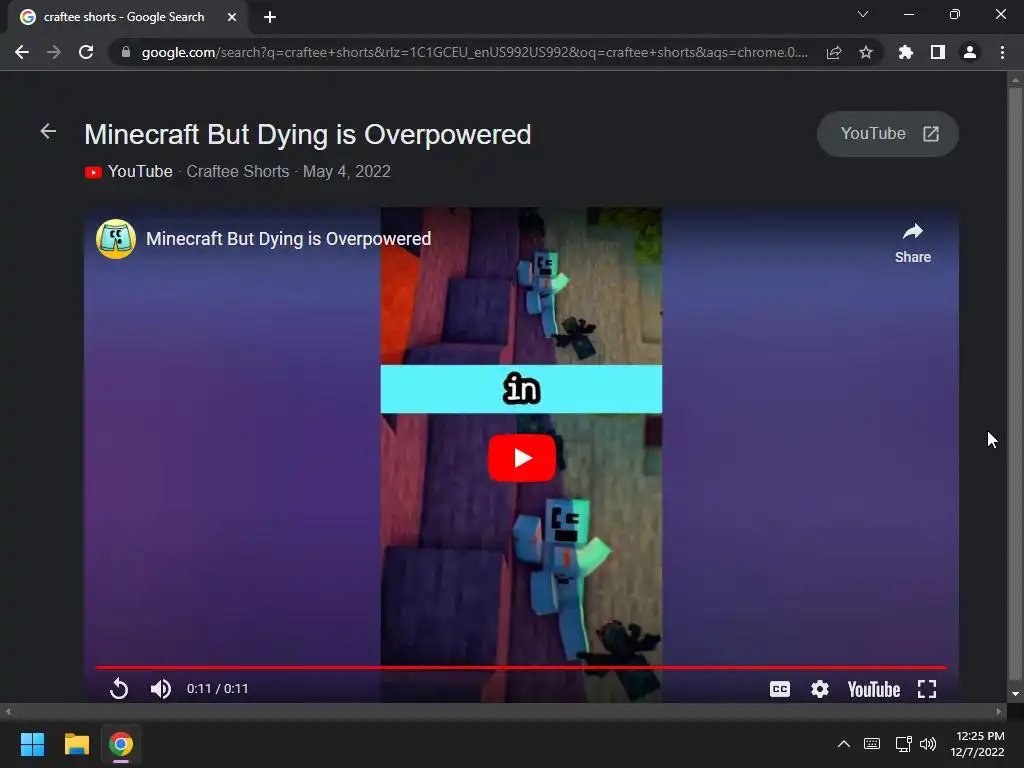Viewport: 1024px width, 768px height.
Task: Show hidden system tray icons
Action: [x=844, y=744]
